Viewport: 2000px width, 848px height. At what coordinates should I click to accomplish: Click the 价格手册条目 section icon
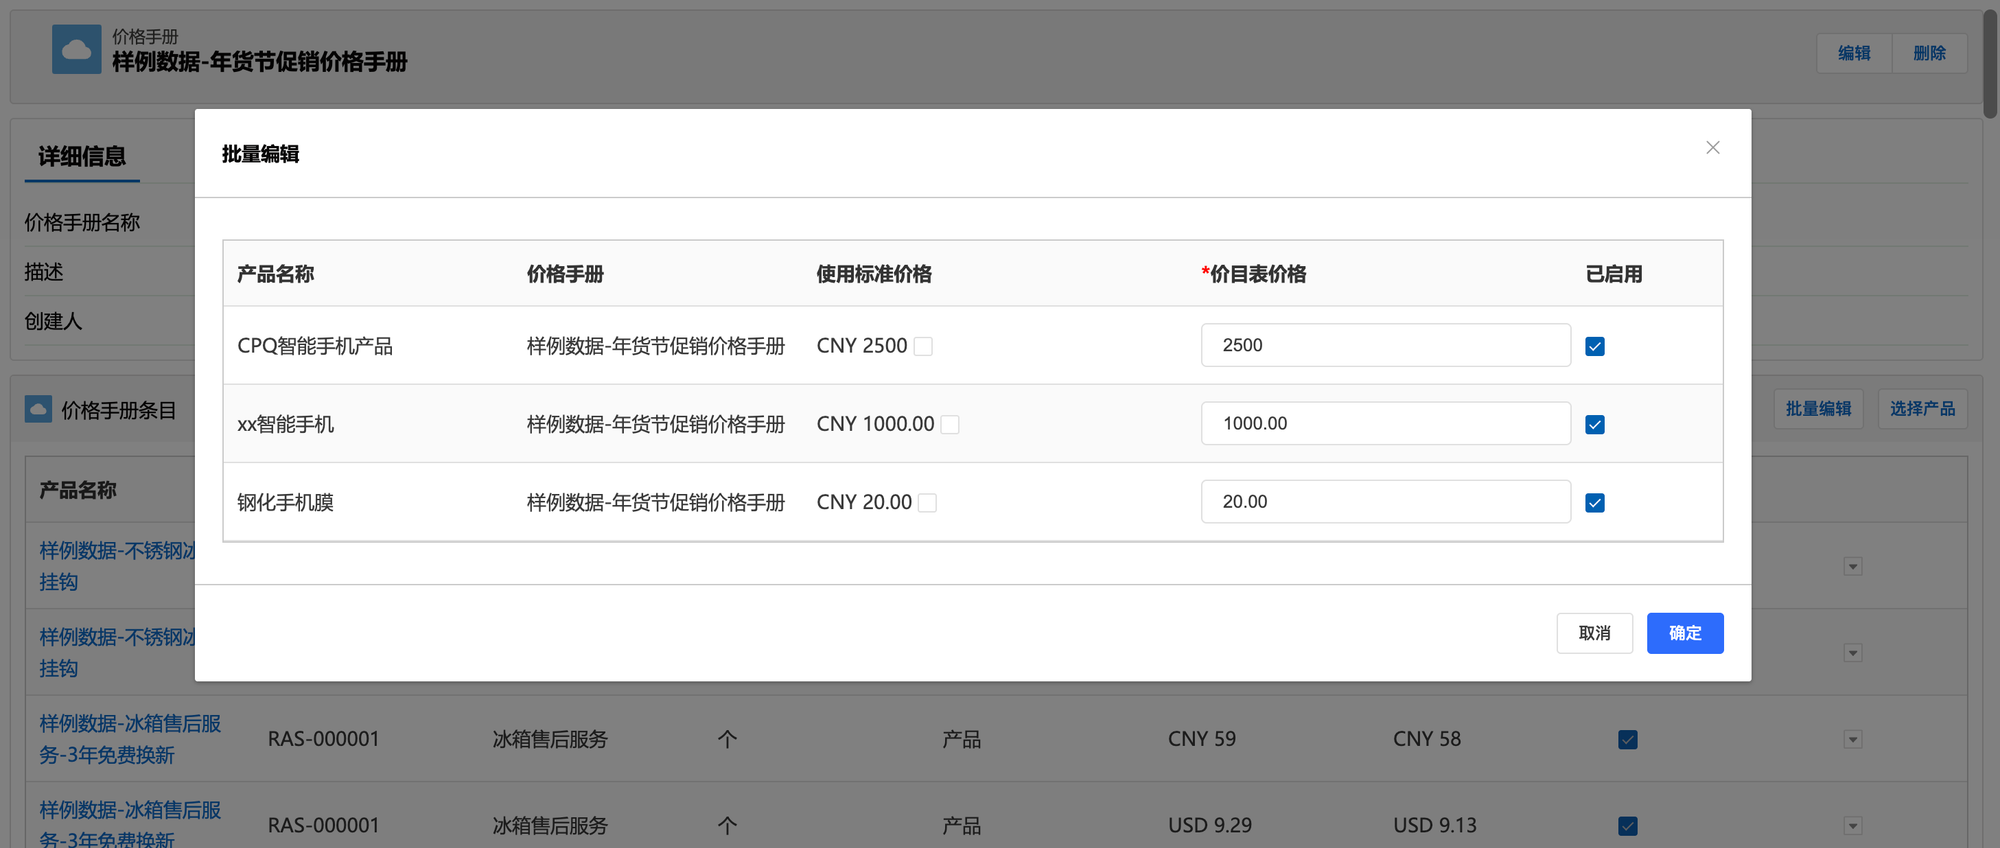(38, 409)
